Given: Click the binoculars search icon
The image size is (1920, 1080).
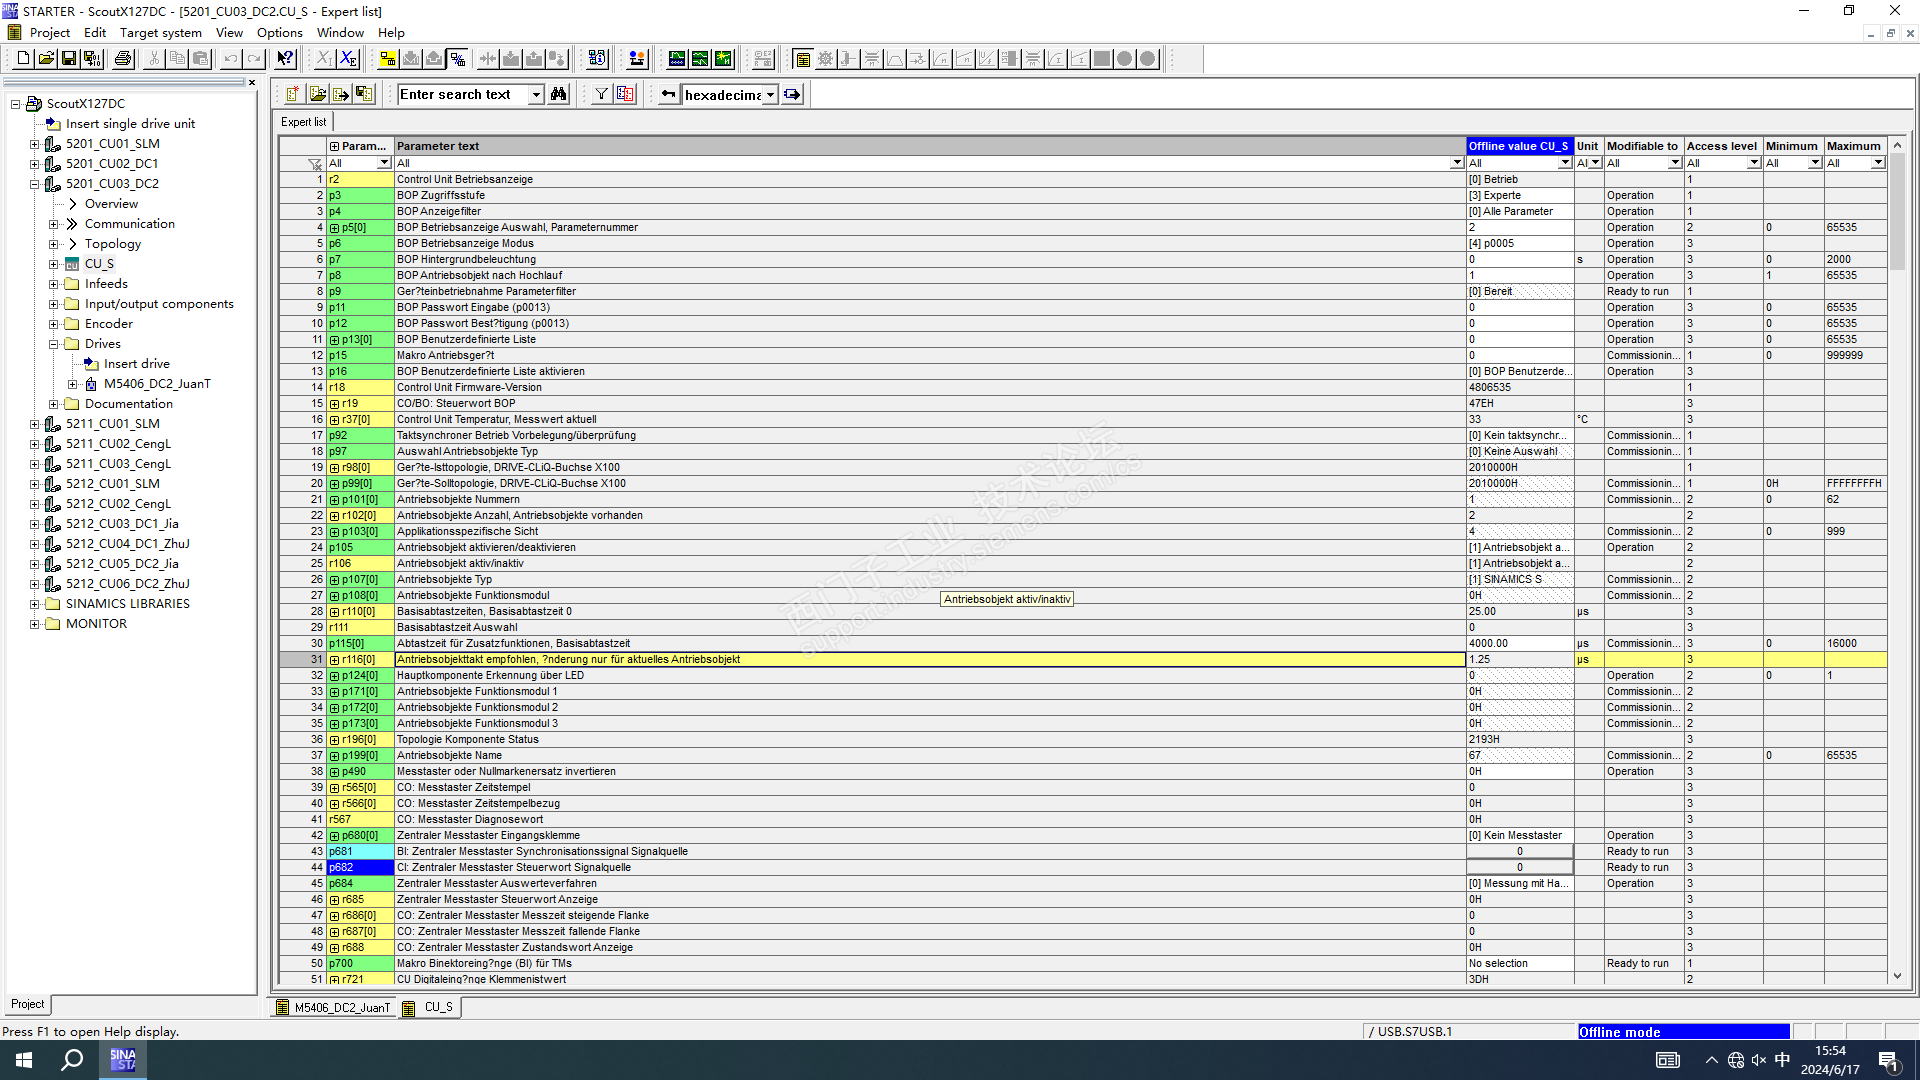Looking at the screenshot, I should pyautogui.click(x=559, y=94).
